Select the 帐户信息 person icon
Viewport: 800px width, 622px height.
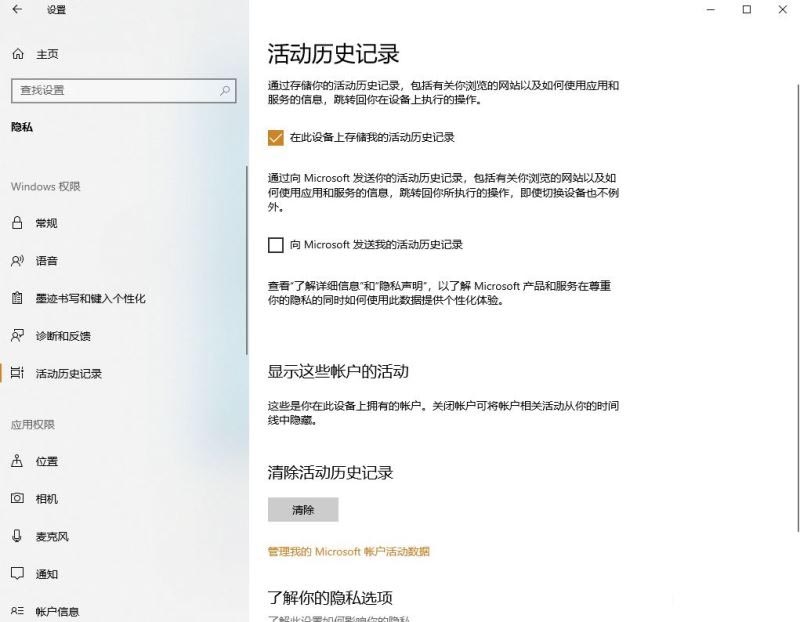tap(17, 608)
